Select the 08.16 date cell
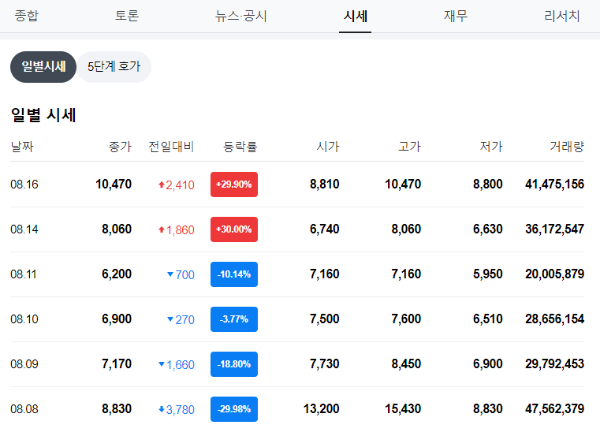Viewport: 600px width, 429px height. 24,184
